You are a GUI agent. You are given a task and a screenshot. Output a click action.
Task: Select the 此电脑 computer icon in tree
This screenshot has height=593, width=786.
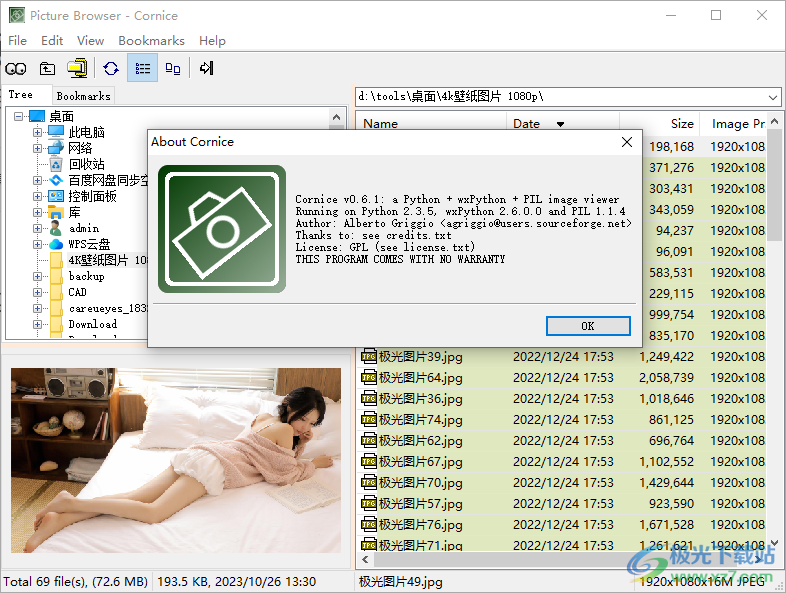click(56, 132)
